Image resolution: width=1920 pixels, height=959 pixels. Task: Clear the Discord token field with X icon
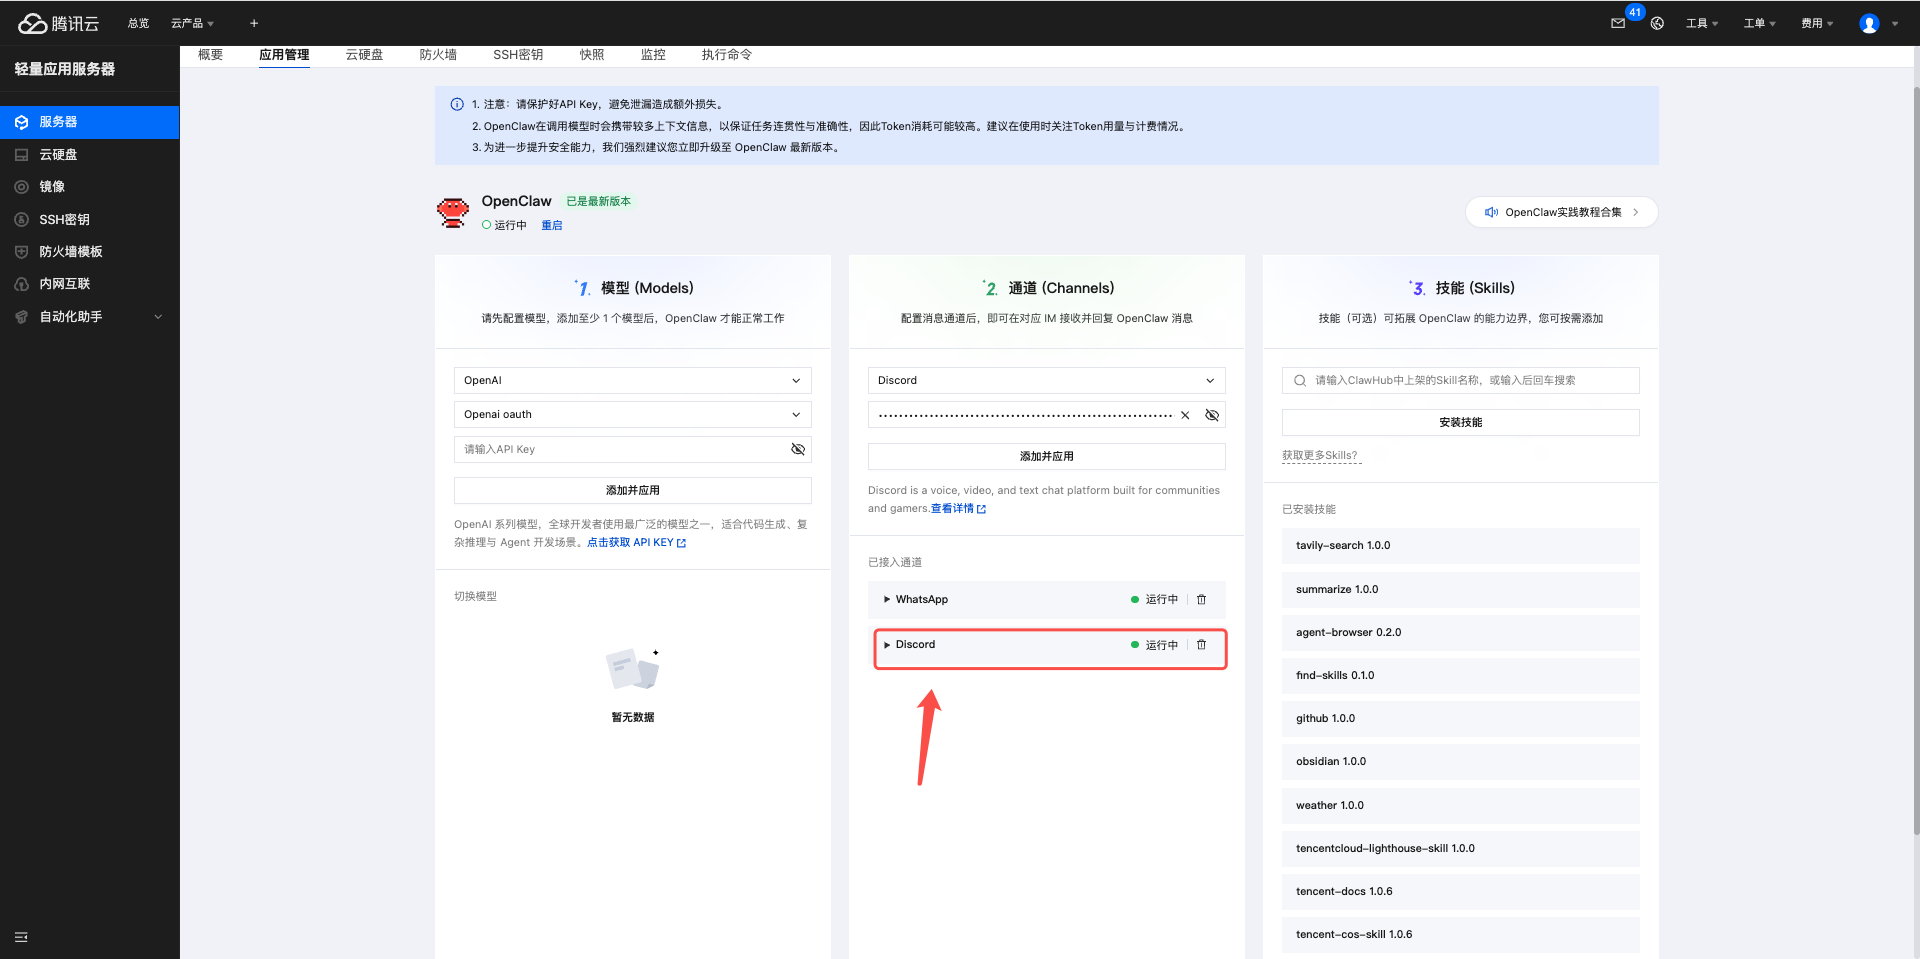(x=1185, y=415)
